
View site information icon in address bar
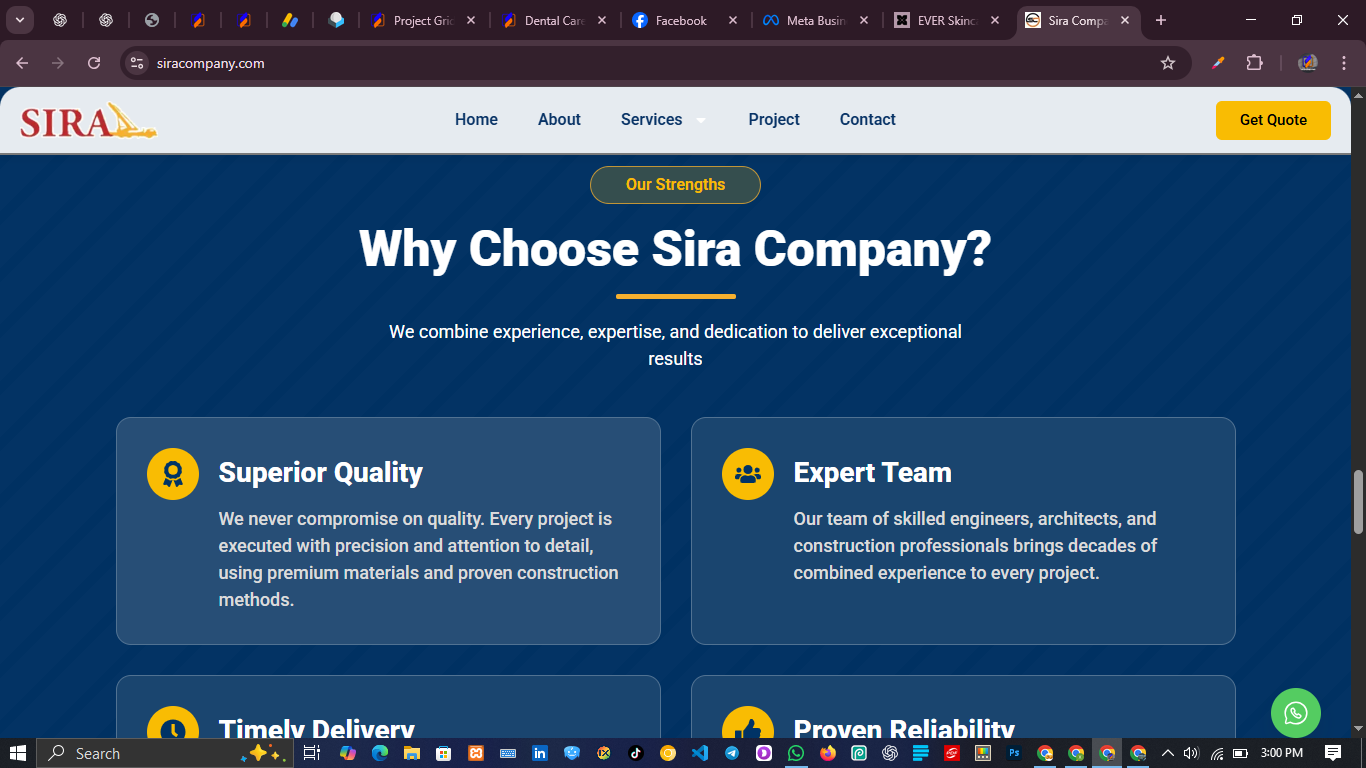pos(135,62)
